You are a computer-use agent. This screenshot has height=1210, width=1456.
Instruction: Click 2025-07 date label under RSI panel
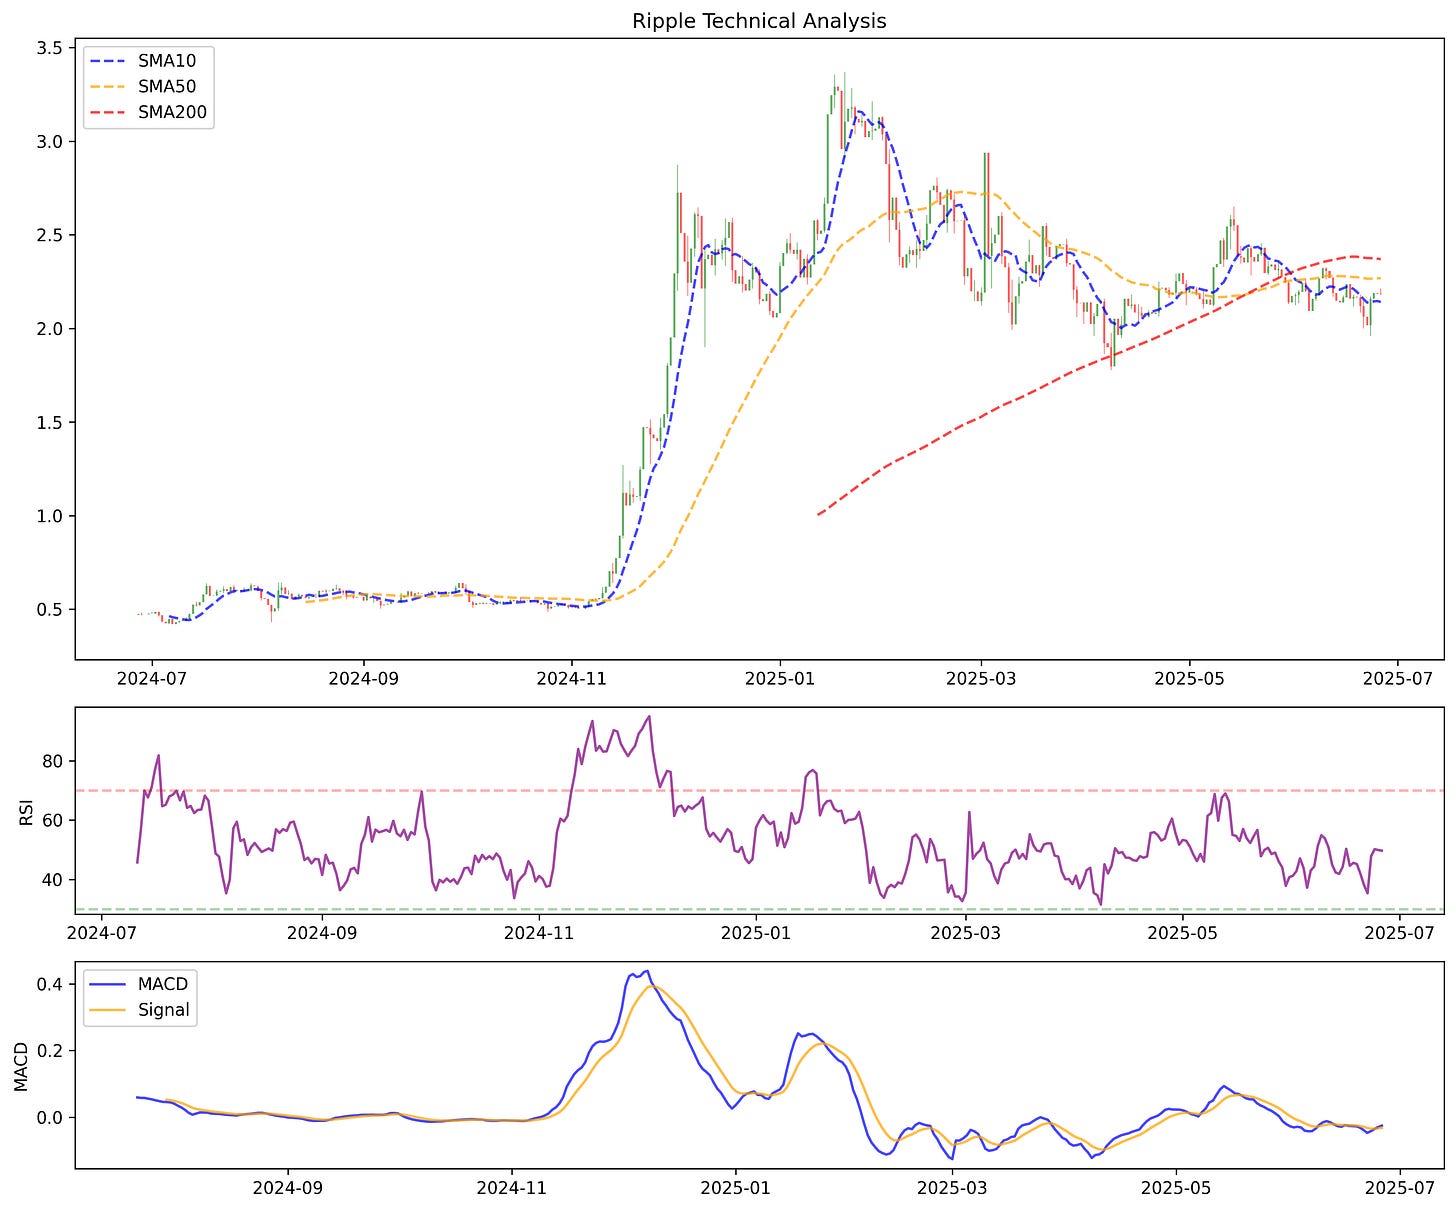click(x=1399, y=934)
